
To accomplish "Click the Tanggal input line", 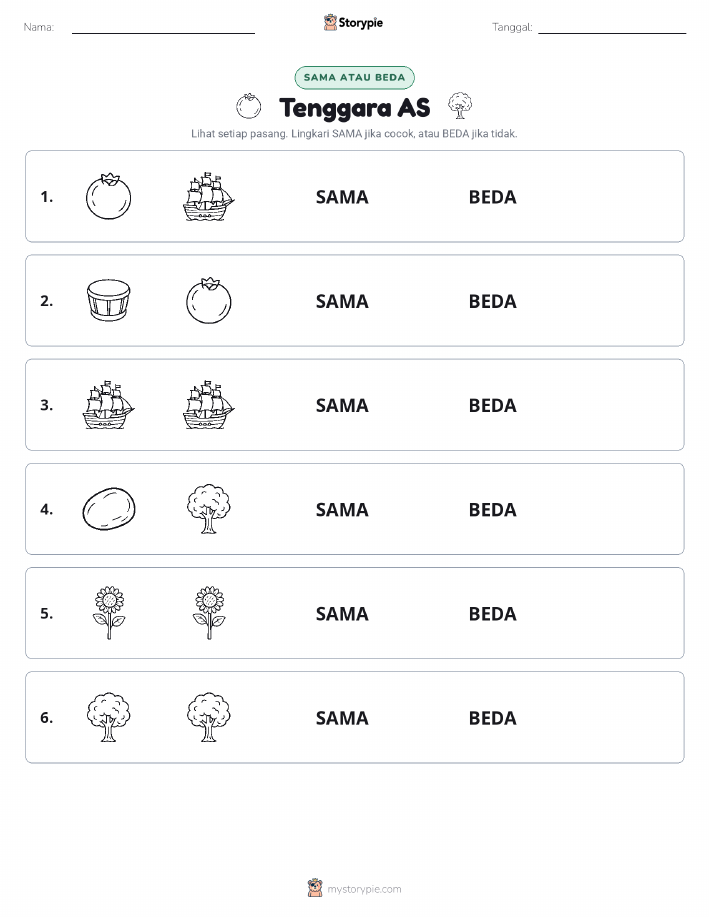I will 612,27.
